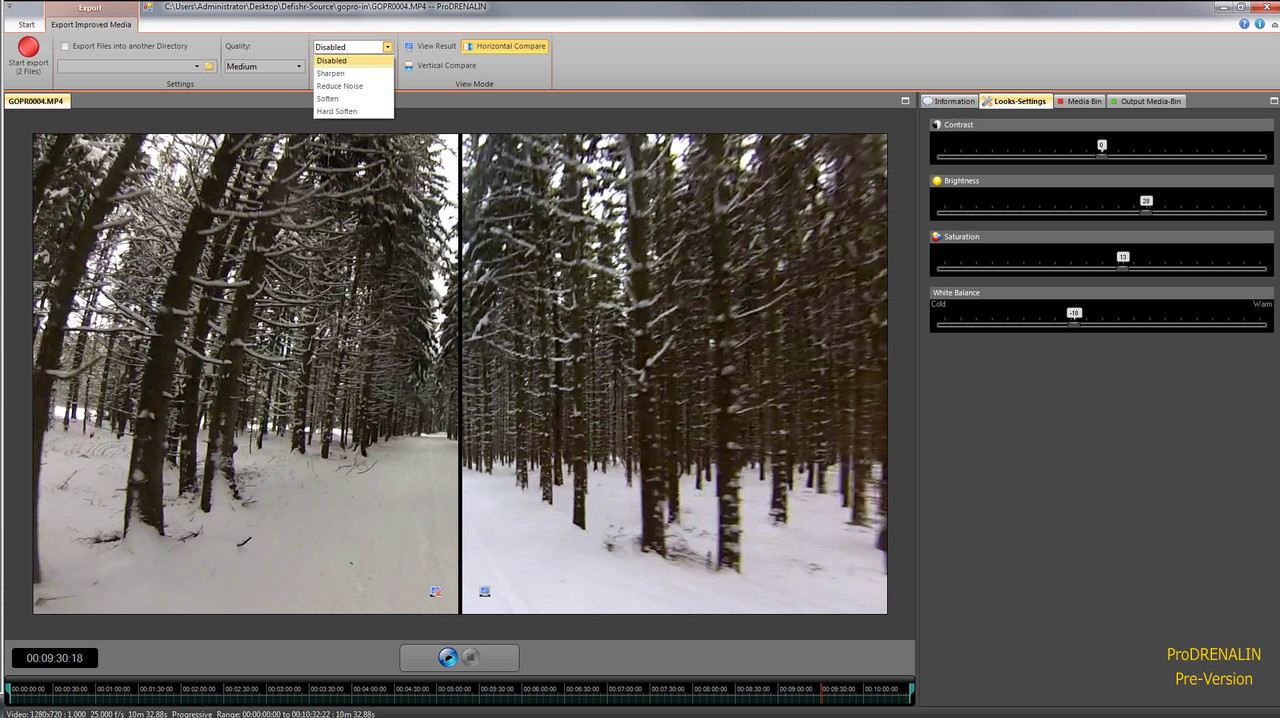The image size is (1280, 718).
Task: Enable Export Files into another Directory
Action: pos(65,46)
